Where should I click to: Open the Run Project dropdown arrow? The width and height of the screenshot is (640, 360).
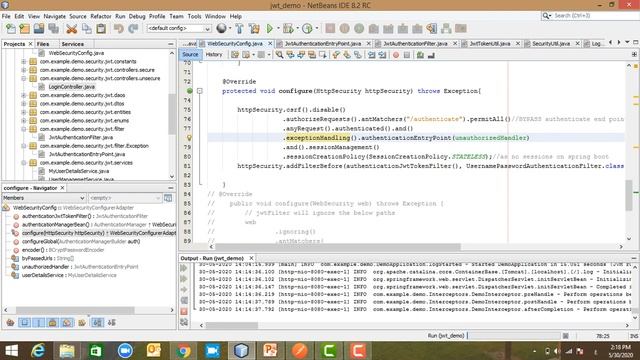point(278,29)
